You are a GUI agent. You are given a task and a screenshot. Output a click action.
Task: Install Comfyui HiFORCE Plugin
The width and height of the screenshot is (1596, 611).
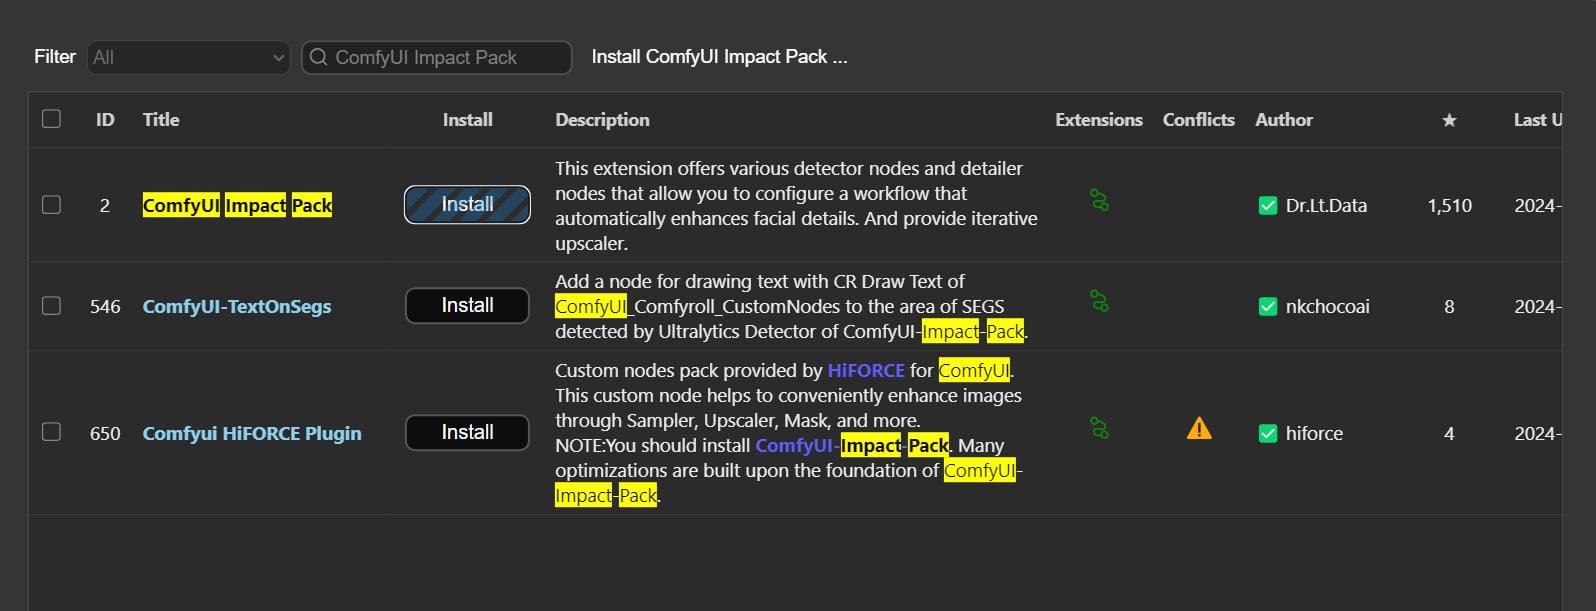[x=467, y=433]
